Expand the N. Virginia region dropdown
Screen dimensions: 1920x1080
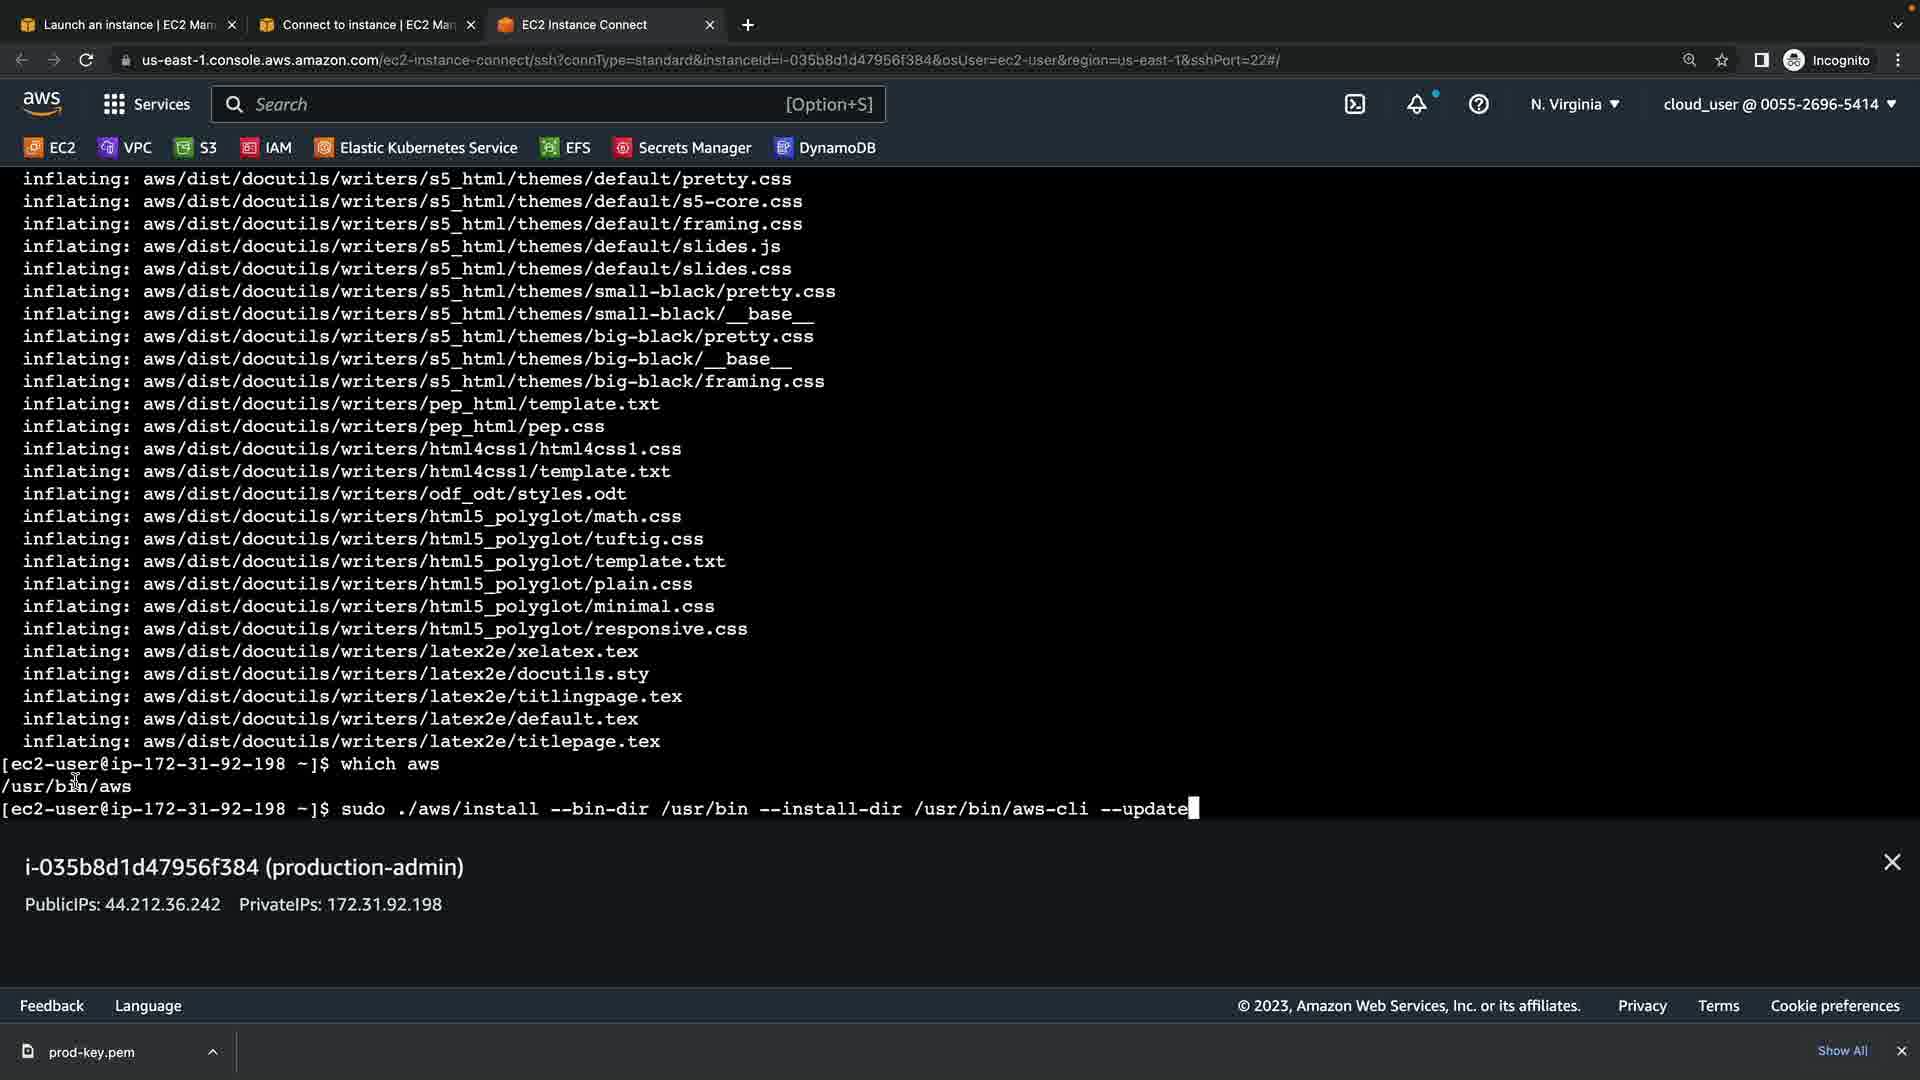pos(1575,104)
